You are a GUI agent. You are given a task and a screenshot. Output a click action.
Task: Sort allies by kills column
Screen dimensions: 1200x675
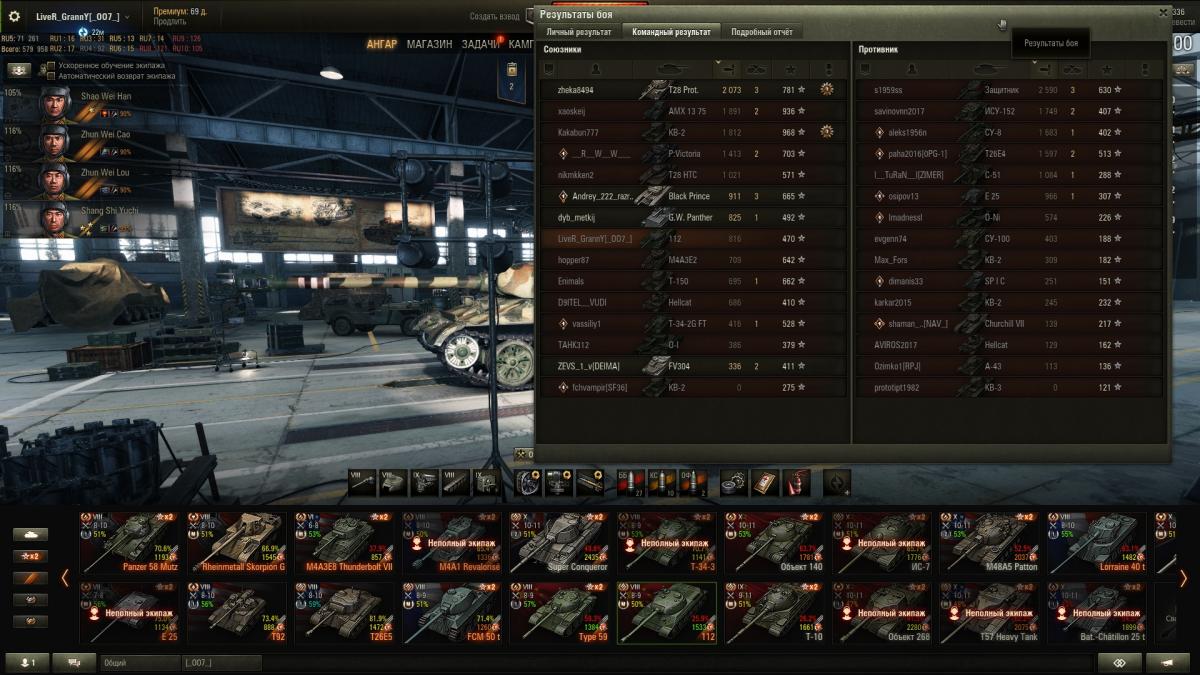coord(756,69)
